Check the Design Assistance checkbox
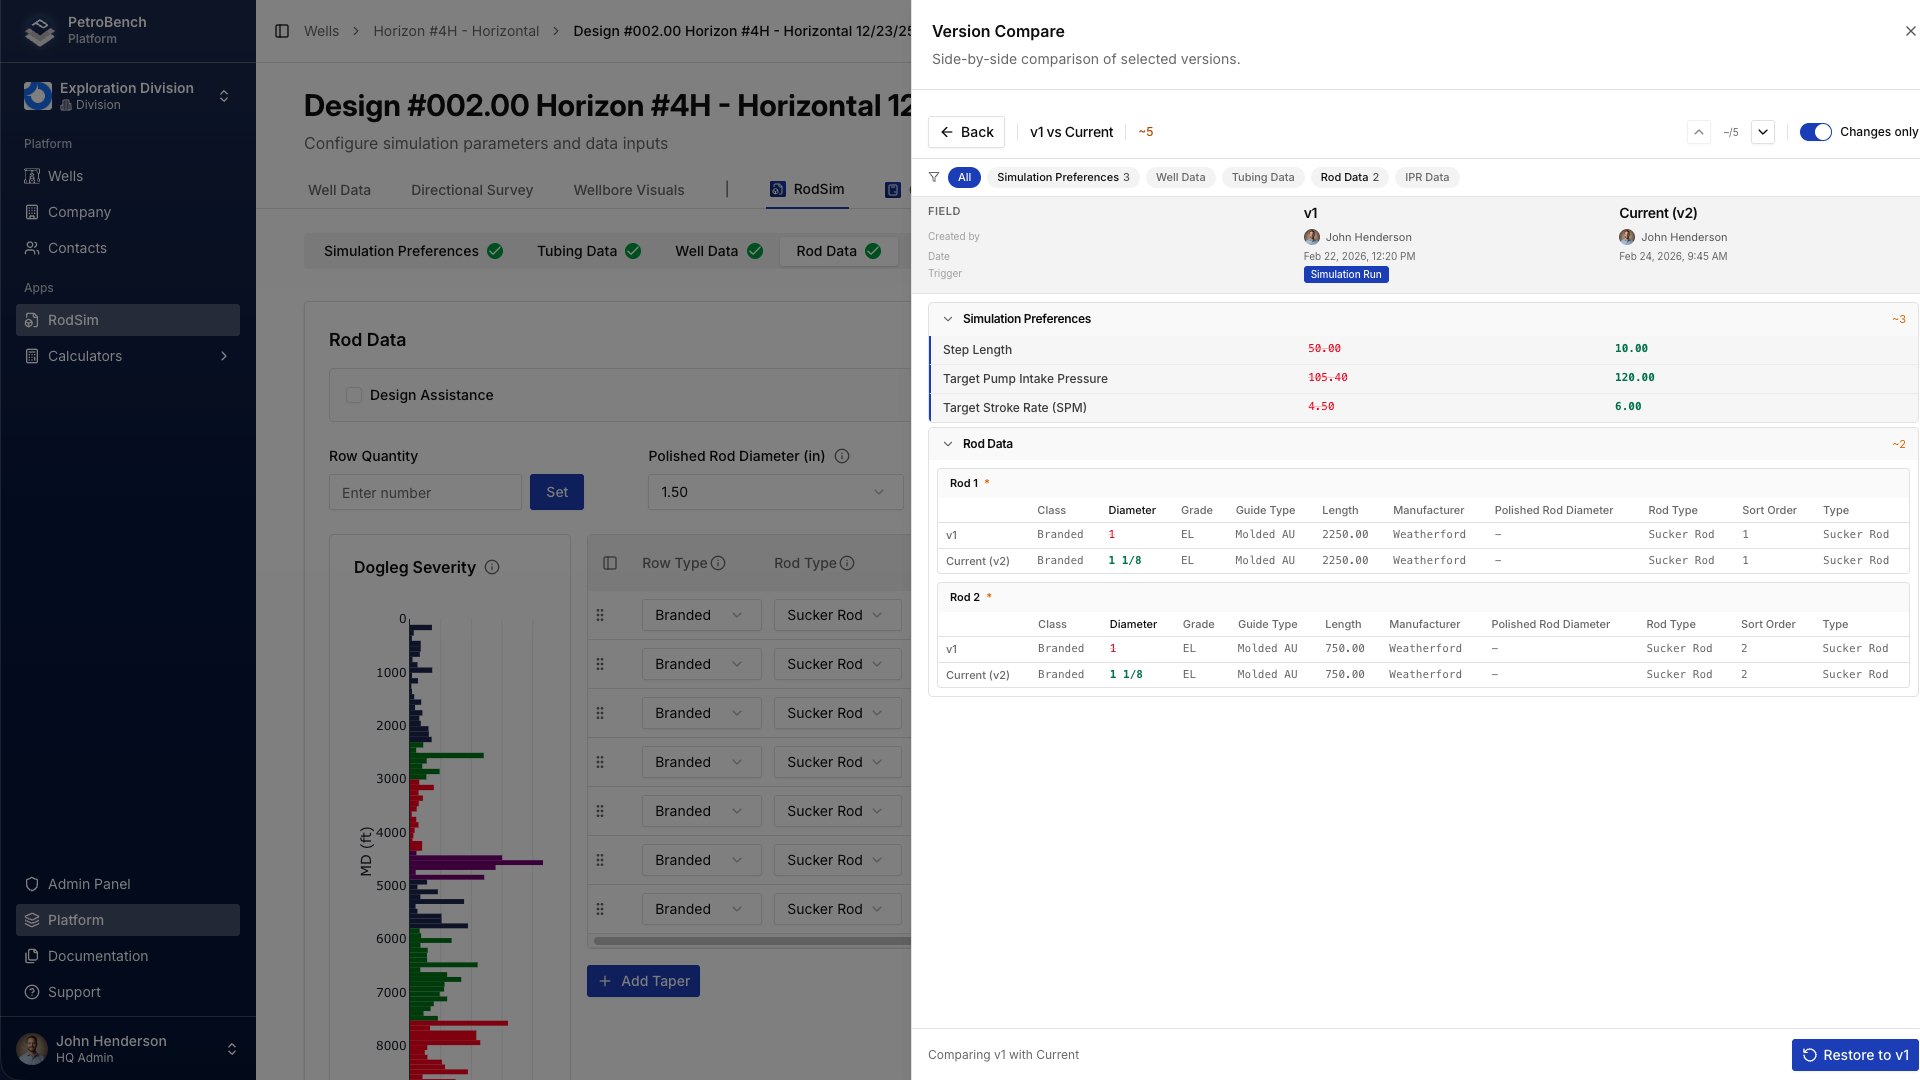The image size is (1920, 1080). pos(354,395)
